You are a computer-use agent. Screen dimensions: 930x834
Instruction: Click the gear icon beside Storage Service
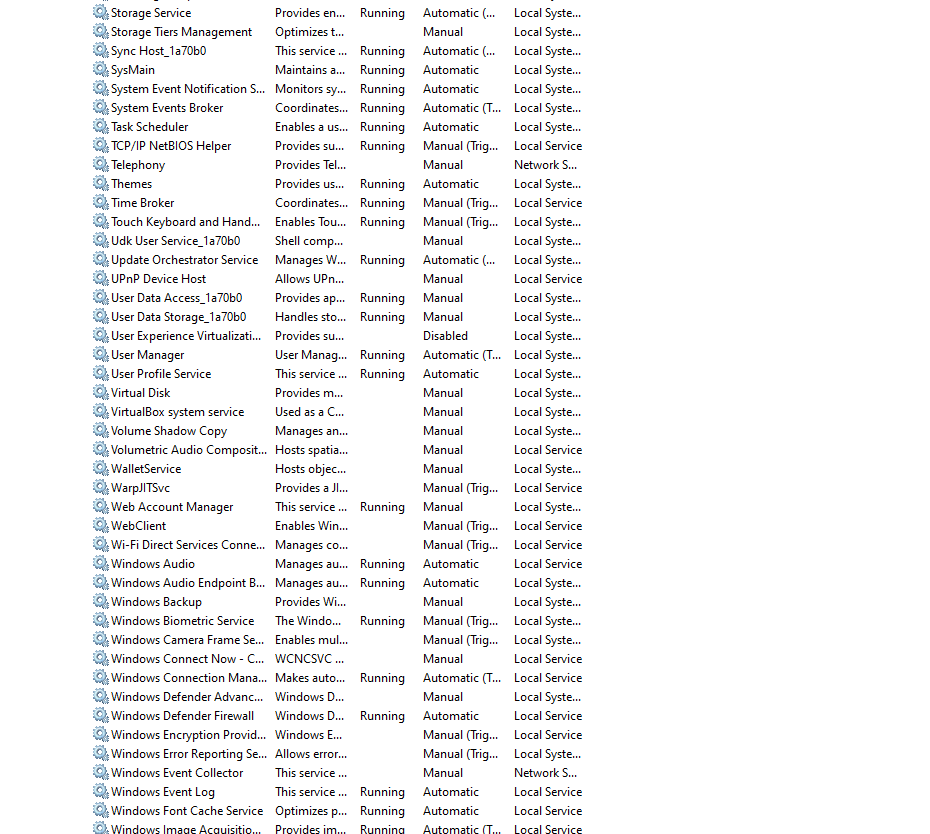101,12
